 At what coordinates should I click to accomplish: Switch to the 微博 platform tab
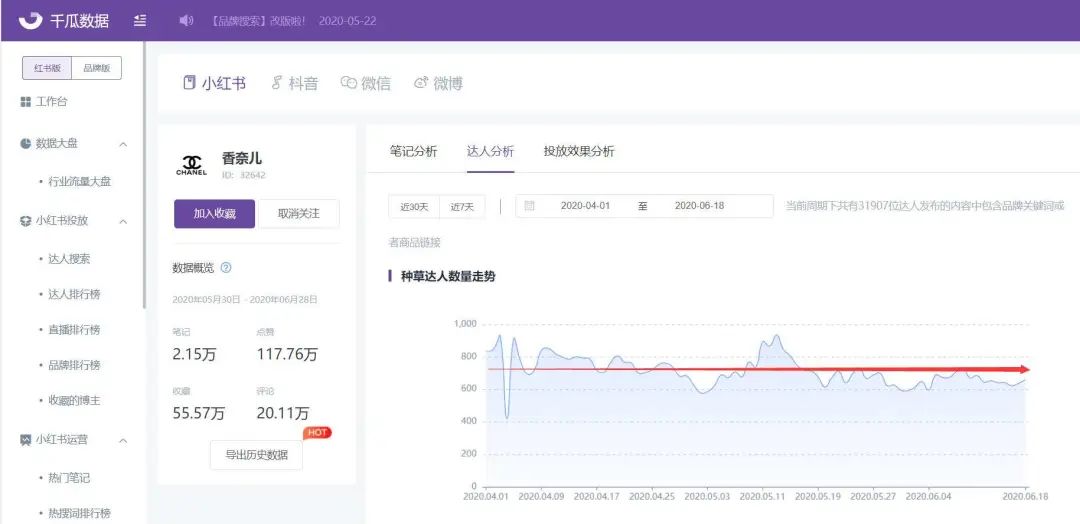pyautogui.click(x=438, y=83)
